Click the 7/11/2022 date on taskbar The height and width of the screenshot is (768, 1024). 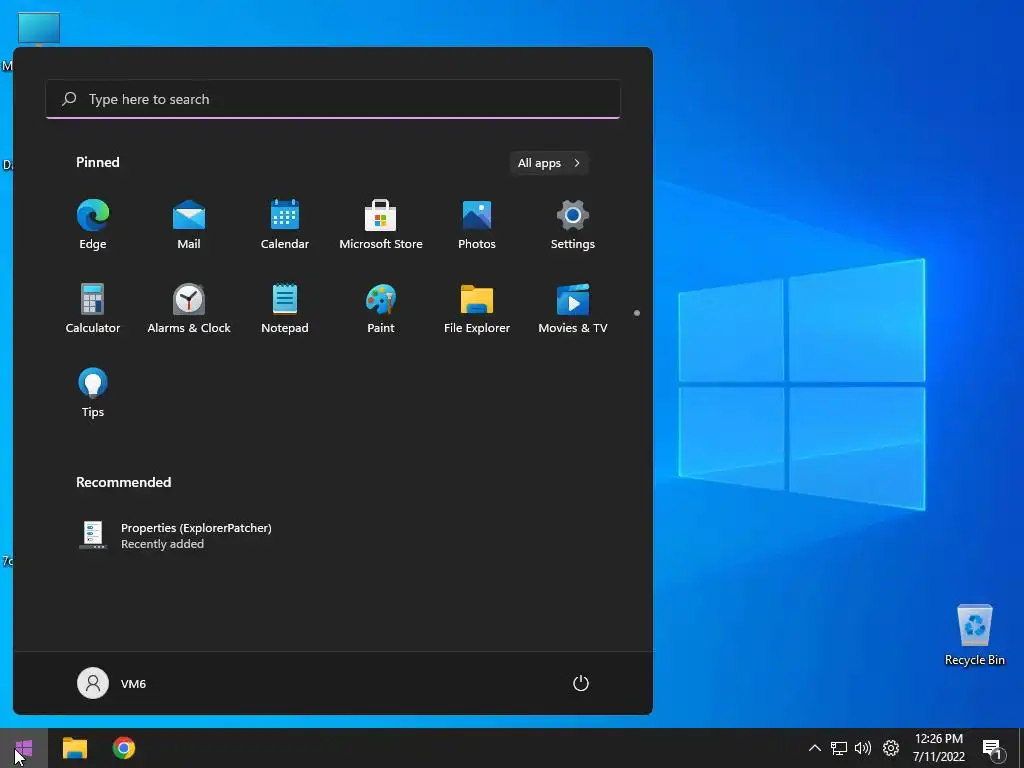click(x=938, y=757)
